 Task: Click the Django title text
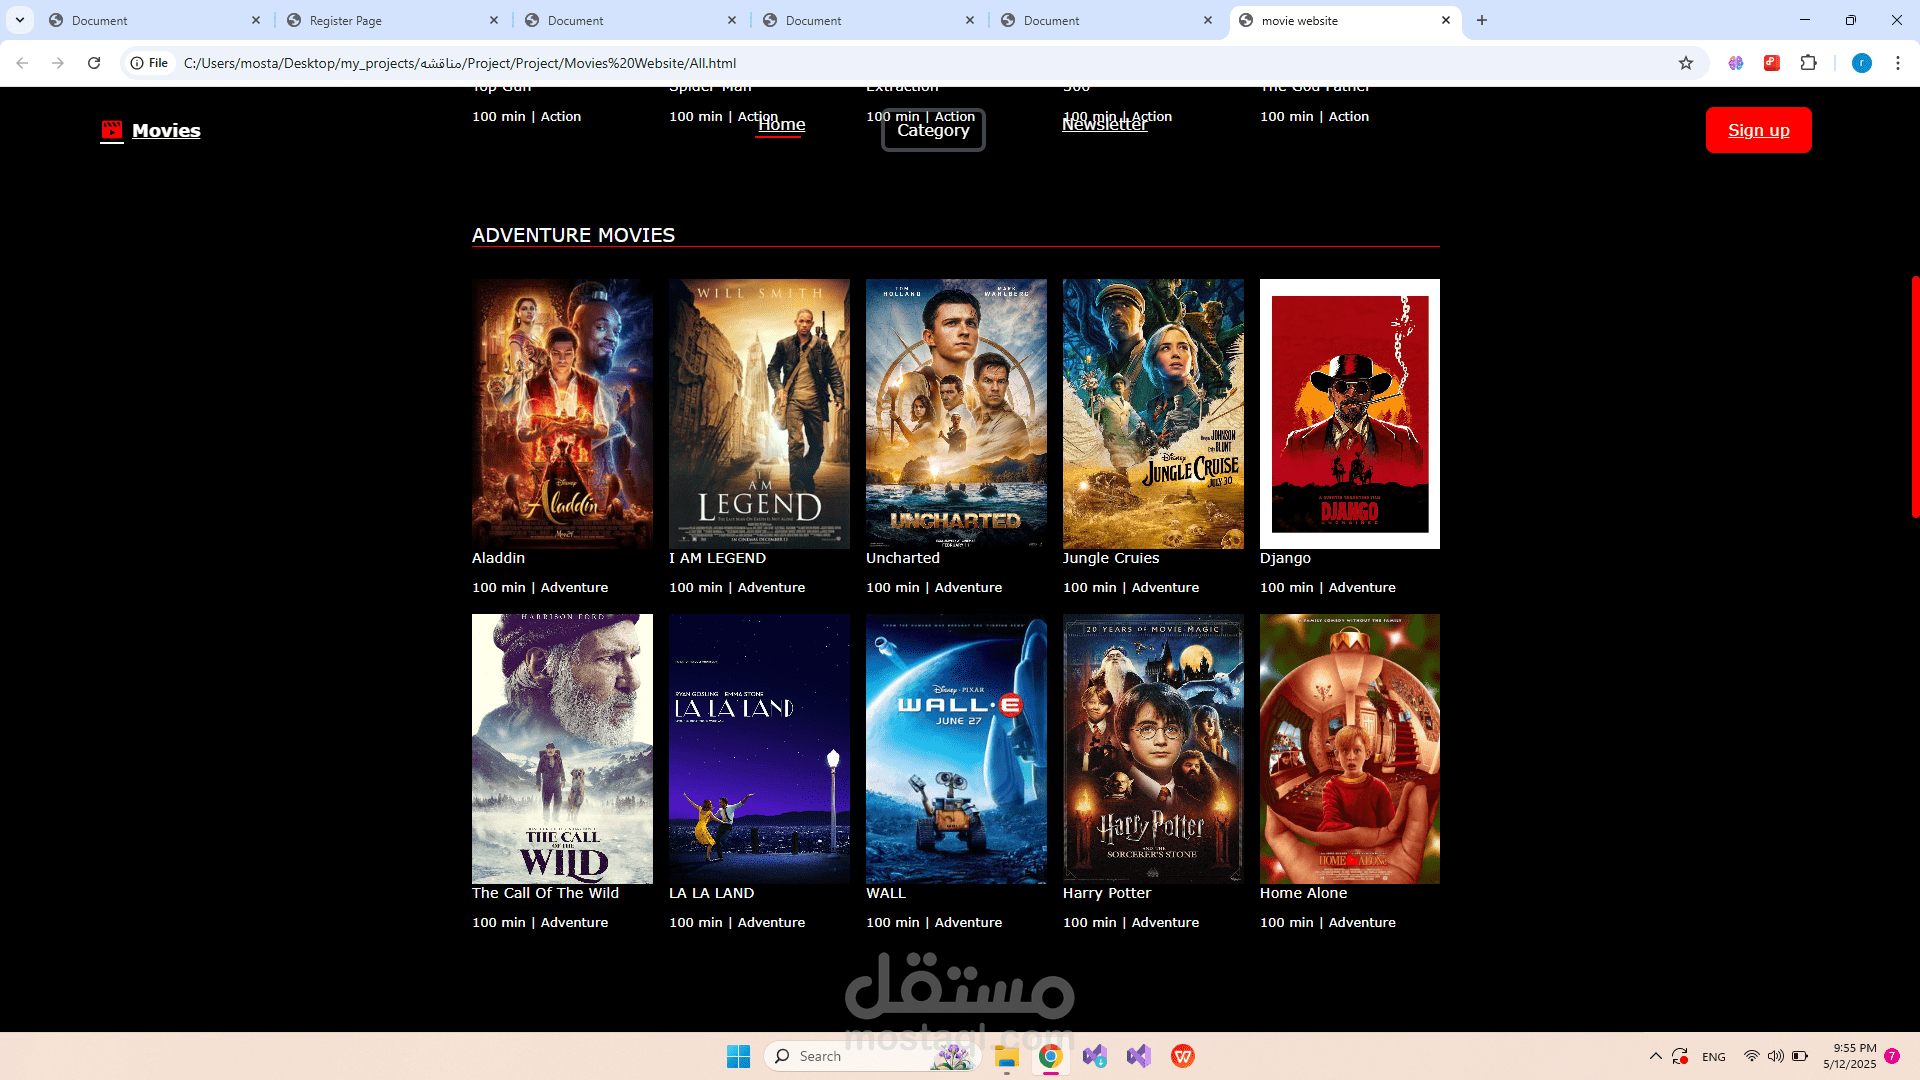pos(1285,558)
